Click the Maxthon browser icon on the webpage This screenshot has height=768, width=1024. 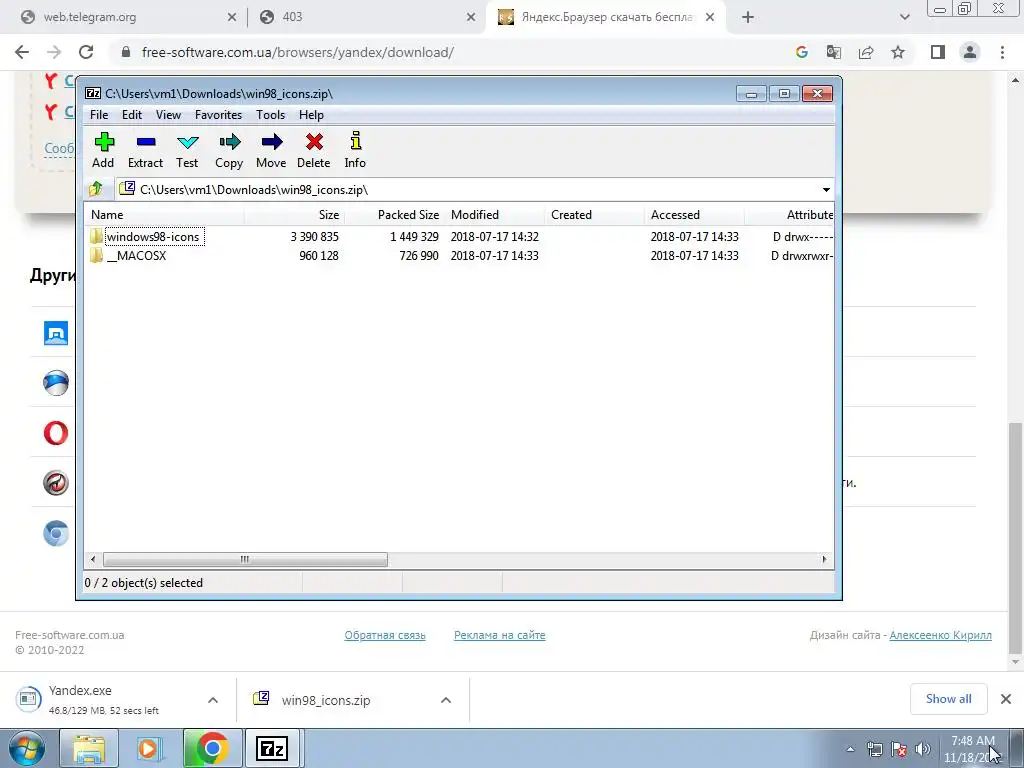pyautogui.click(x=56, y=333)
